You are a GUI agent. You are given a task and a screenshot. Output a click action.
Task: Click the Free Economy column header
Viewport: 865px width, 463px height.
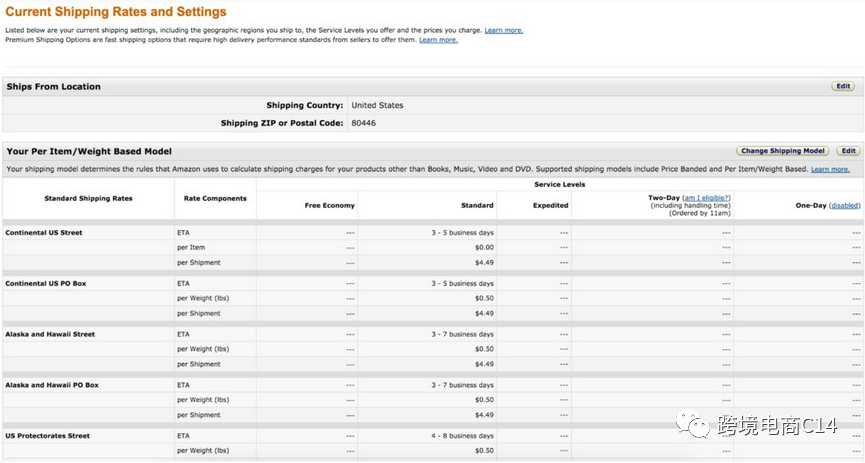coord(329,206)
